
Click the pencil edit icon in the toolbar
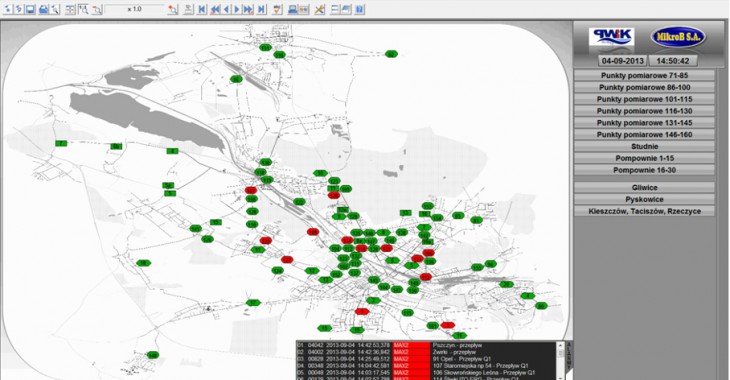point(277,9)
